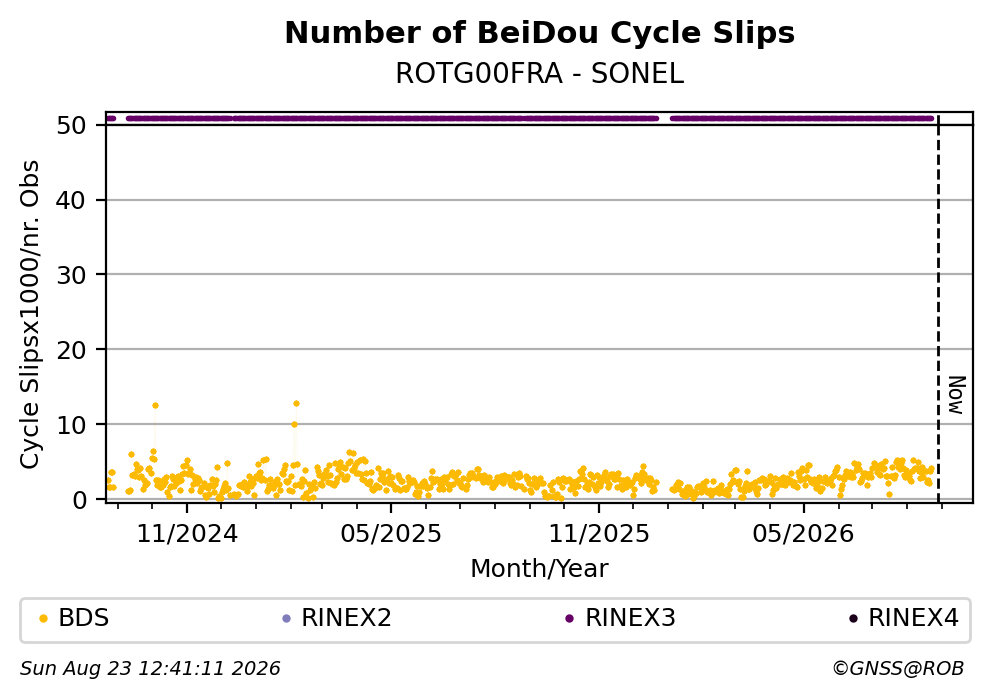Viewport: 993px width, 699px height.
Task: Click the RINEX2 legend dot
Action: point(286,619)
